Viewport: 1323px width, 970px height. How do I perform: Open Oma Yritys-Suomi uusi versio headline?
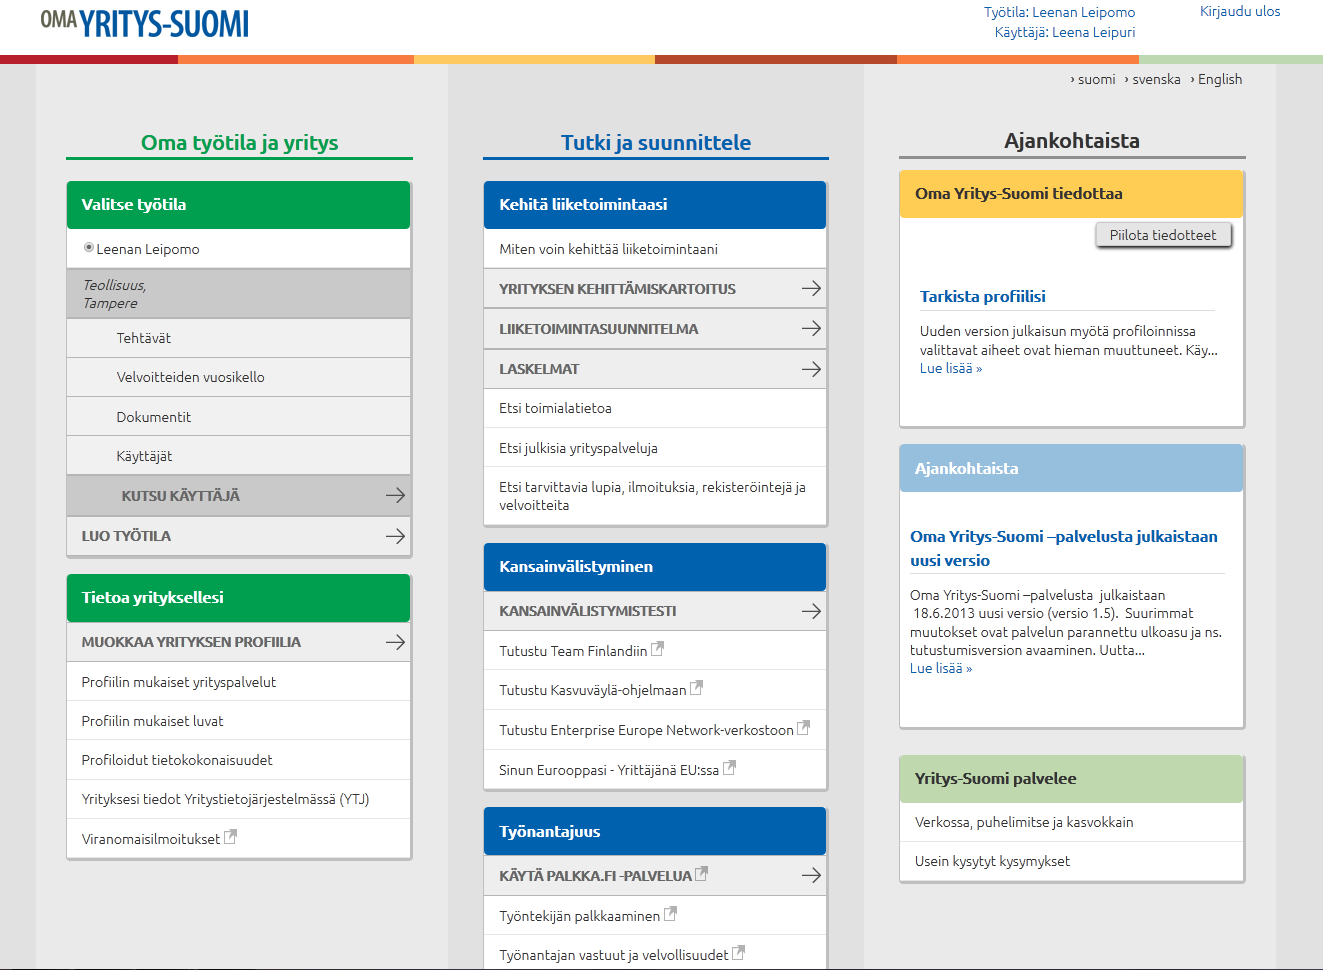click(x=1064, y=548)
